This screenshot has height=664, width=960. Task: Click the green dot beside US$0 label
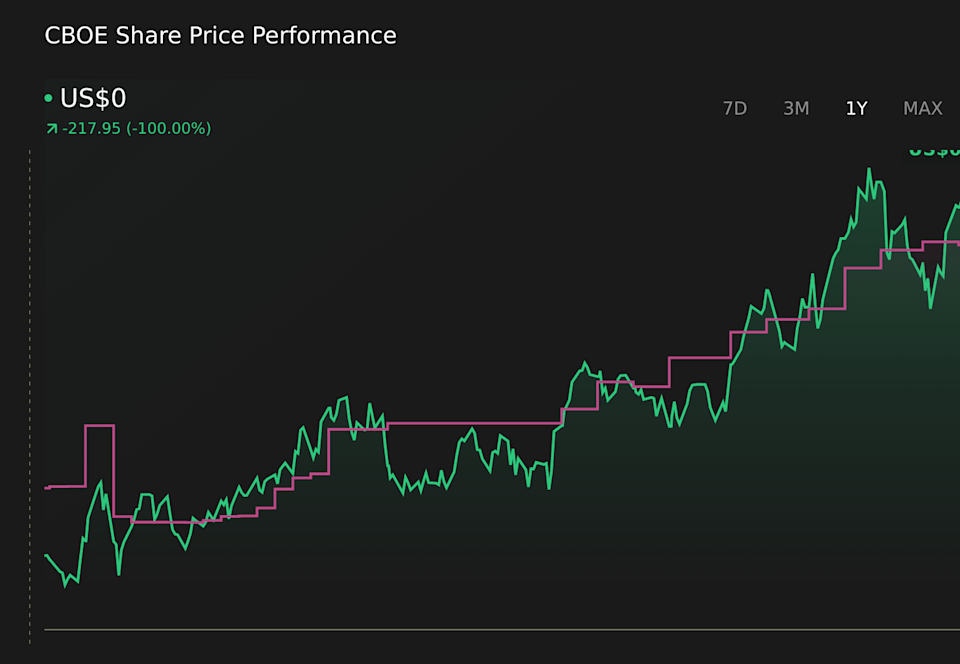click(47, 98)
